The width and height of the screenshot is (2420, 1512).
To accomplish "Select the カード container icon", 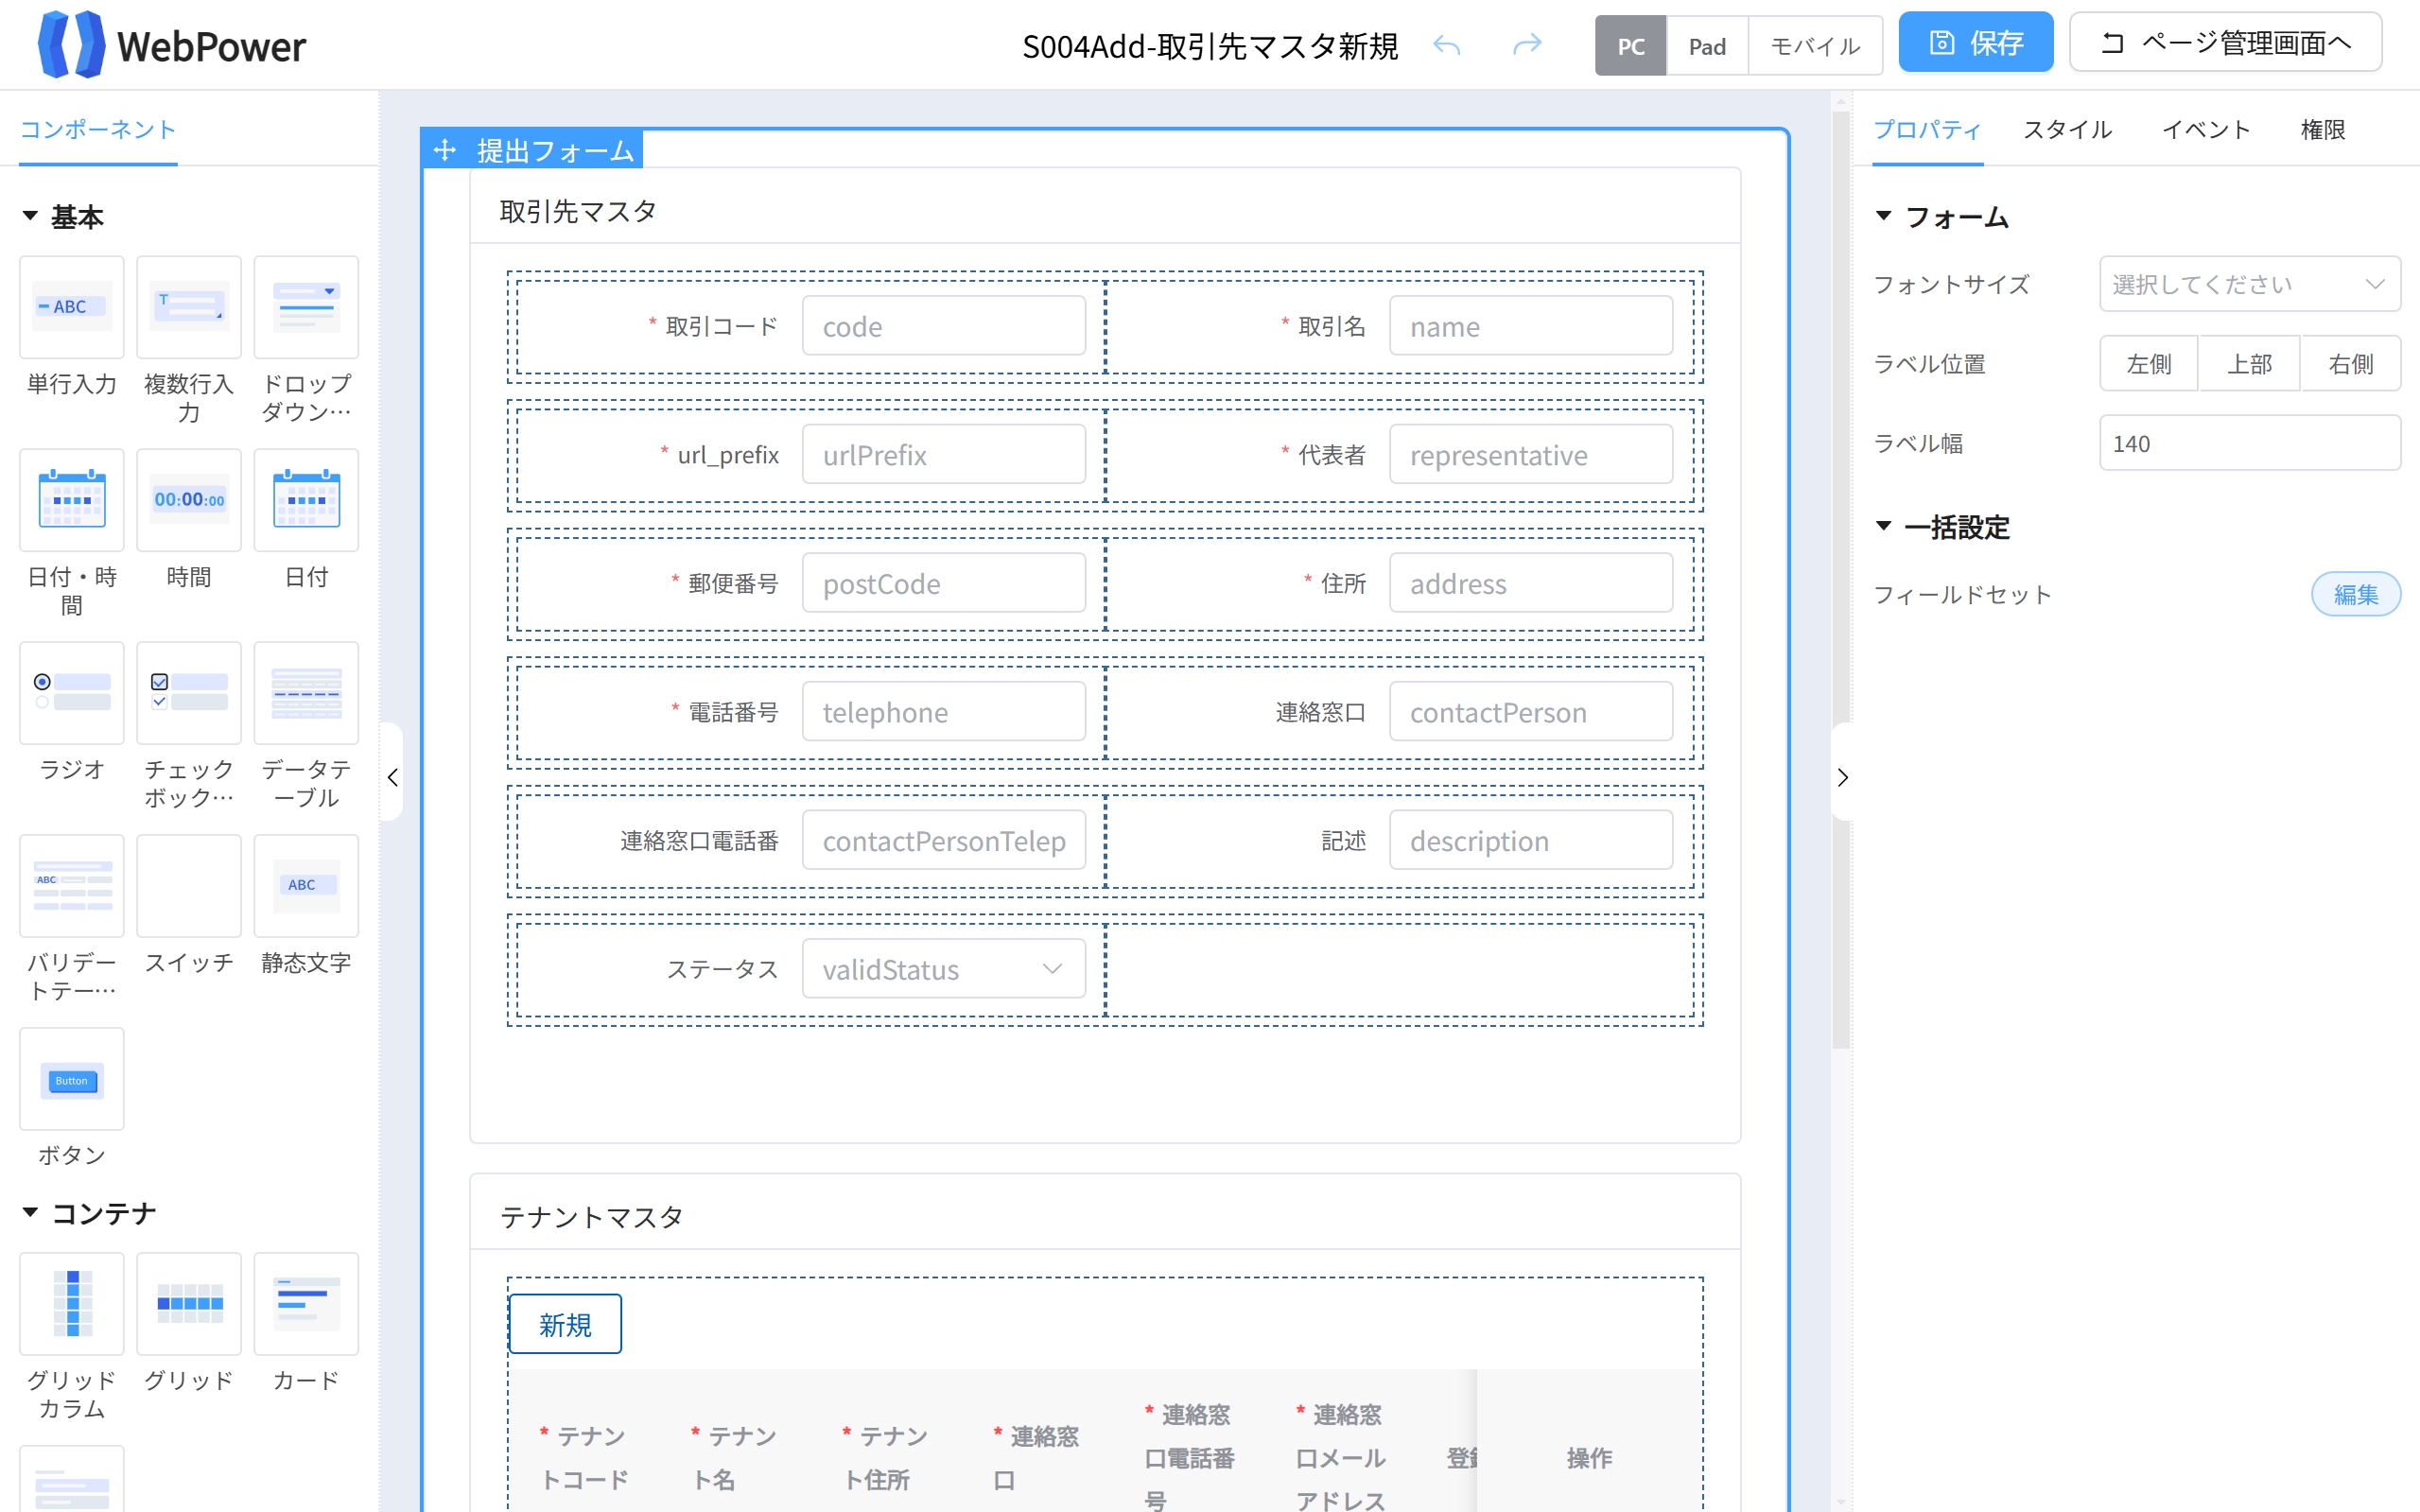I will pyautogui.click(x=306, y=1304).
